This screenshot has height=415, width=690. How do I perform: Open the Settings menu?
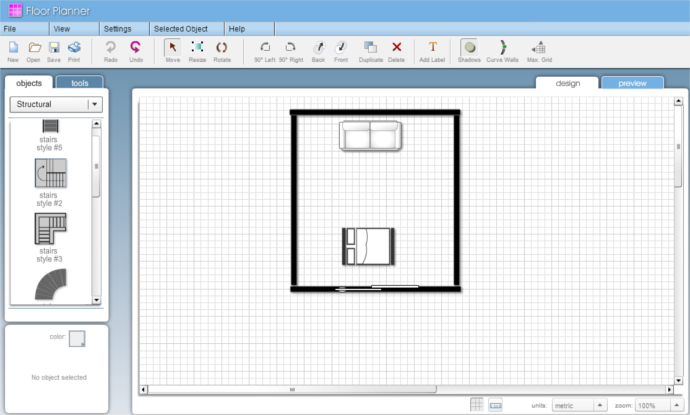pyautogui.click(x=125, y=29)
